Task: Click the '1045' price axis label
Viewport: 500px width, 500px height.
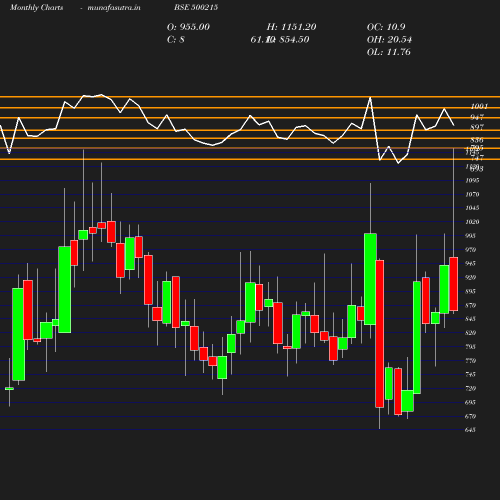Action: coord(472,208)
